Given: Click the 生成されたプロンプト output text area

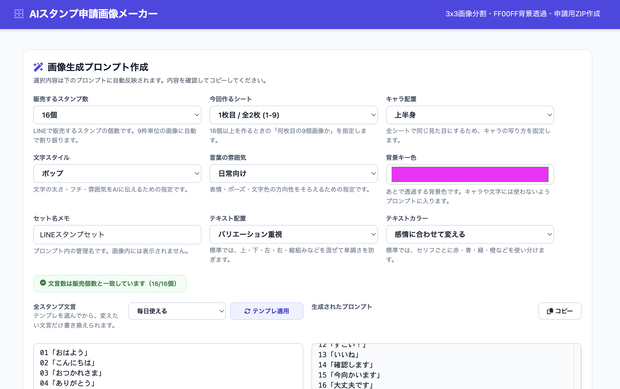Looking at the screenshot, I should [446, 366].
